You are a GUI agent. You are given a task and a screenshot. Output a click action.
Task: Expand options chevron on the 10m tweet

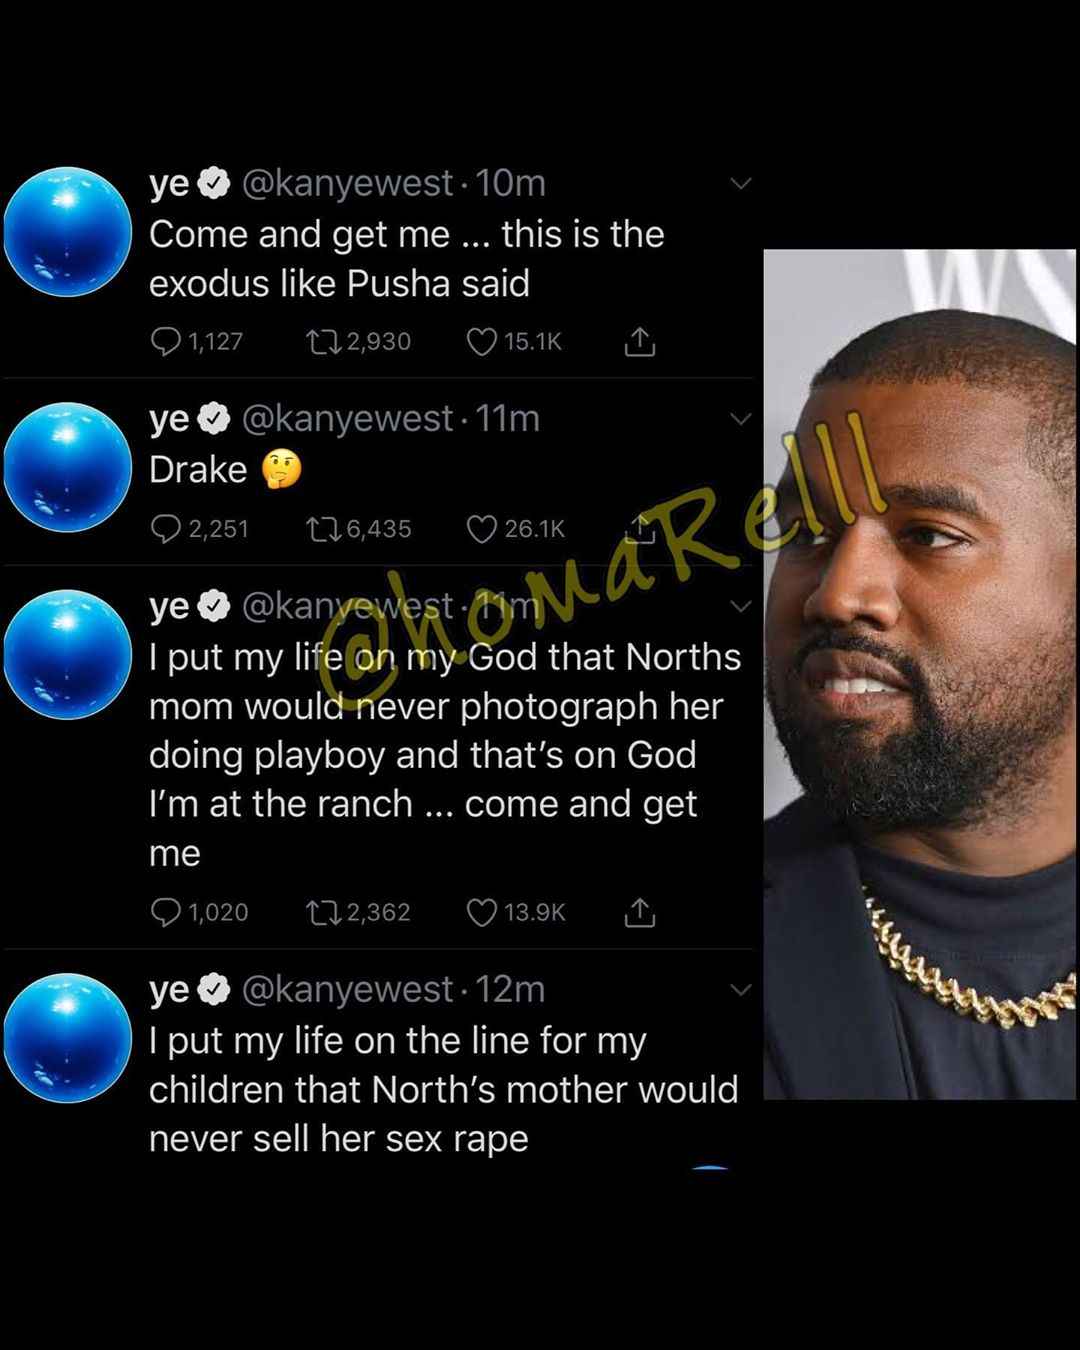tap(740, 183)
